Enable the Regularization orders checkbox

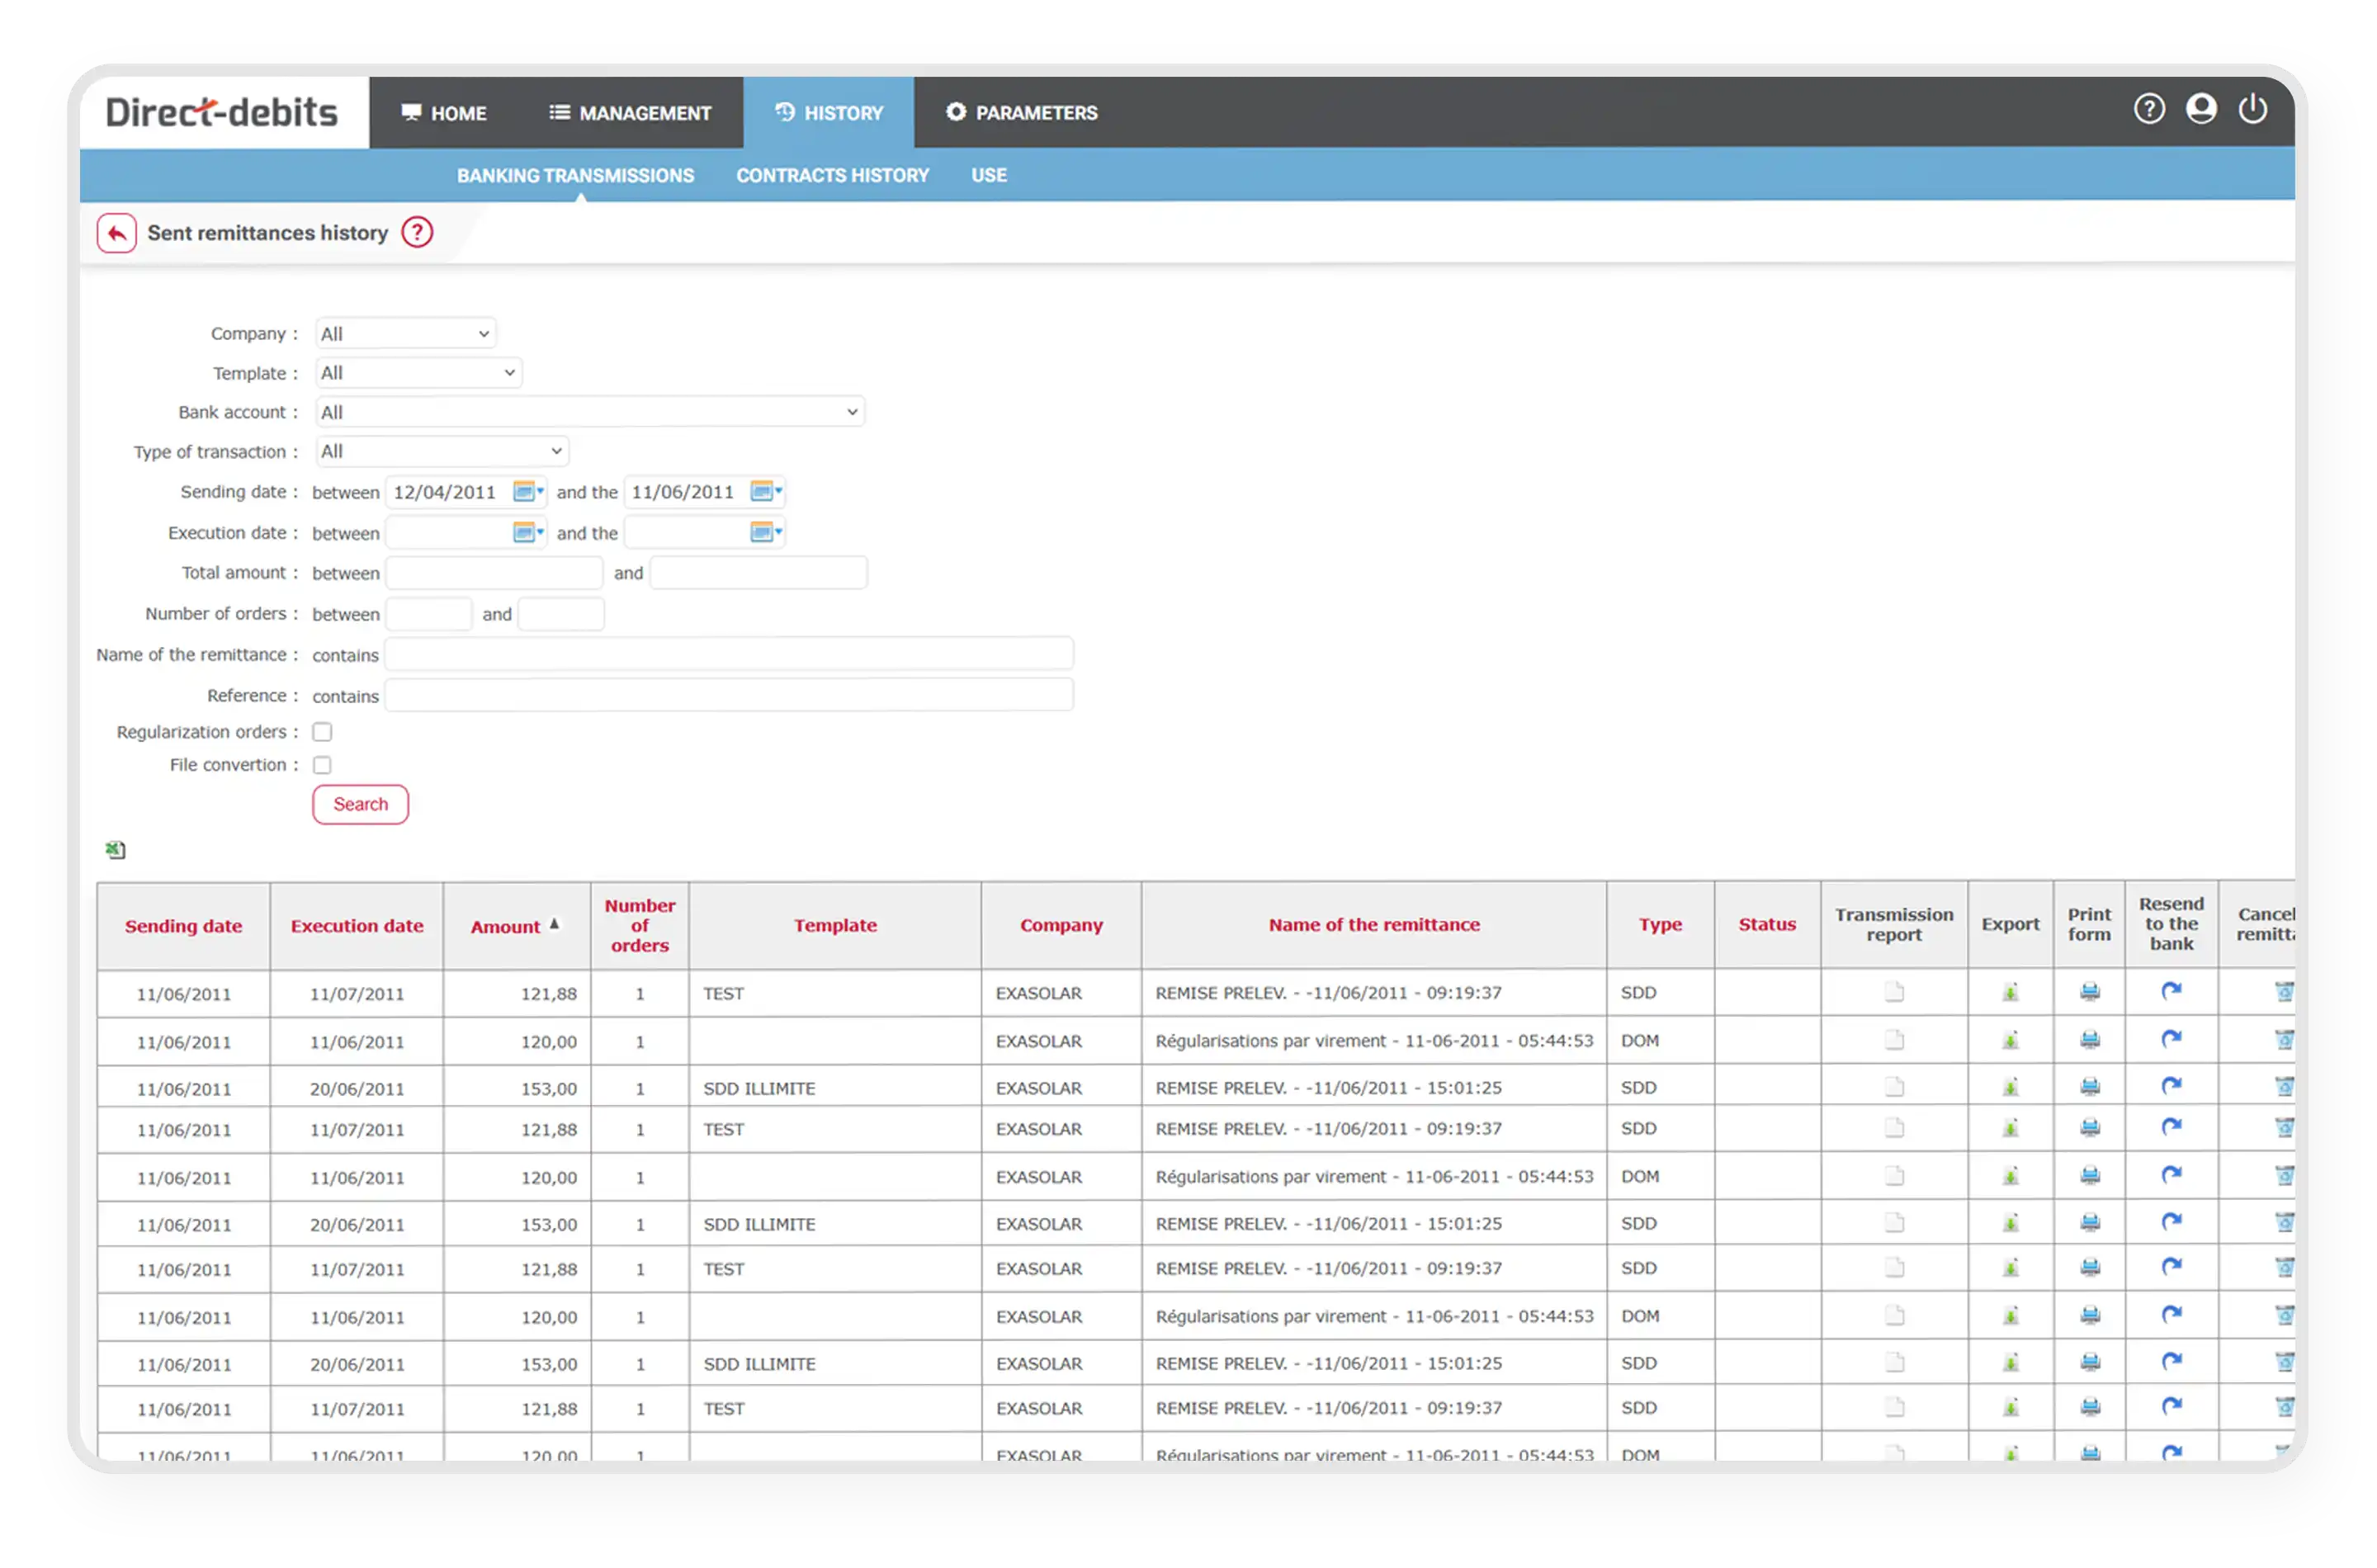(322, 732)
